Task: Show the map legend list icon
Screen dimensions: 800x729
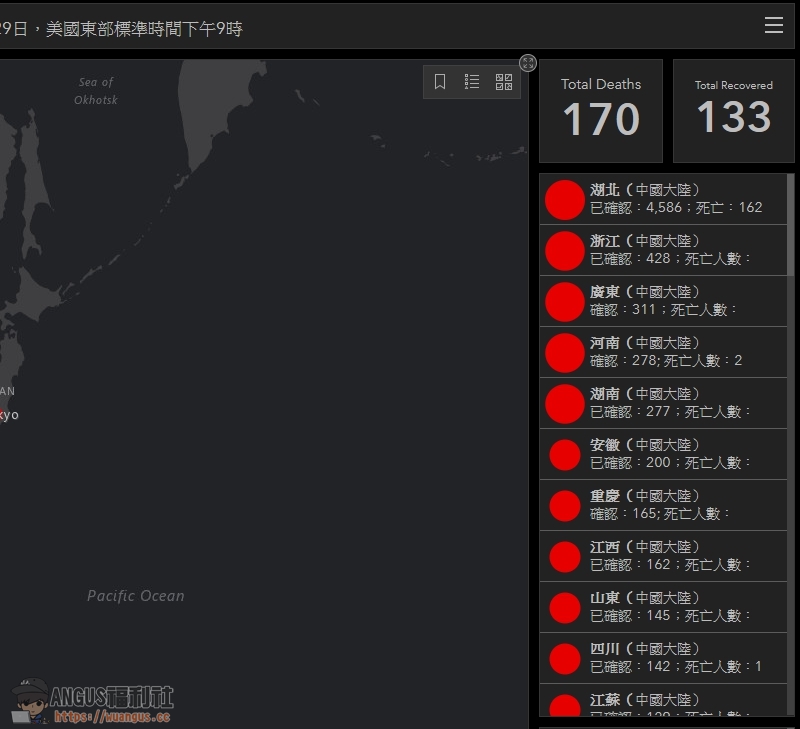Action: coord(472,82)
